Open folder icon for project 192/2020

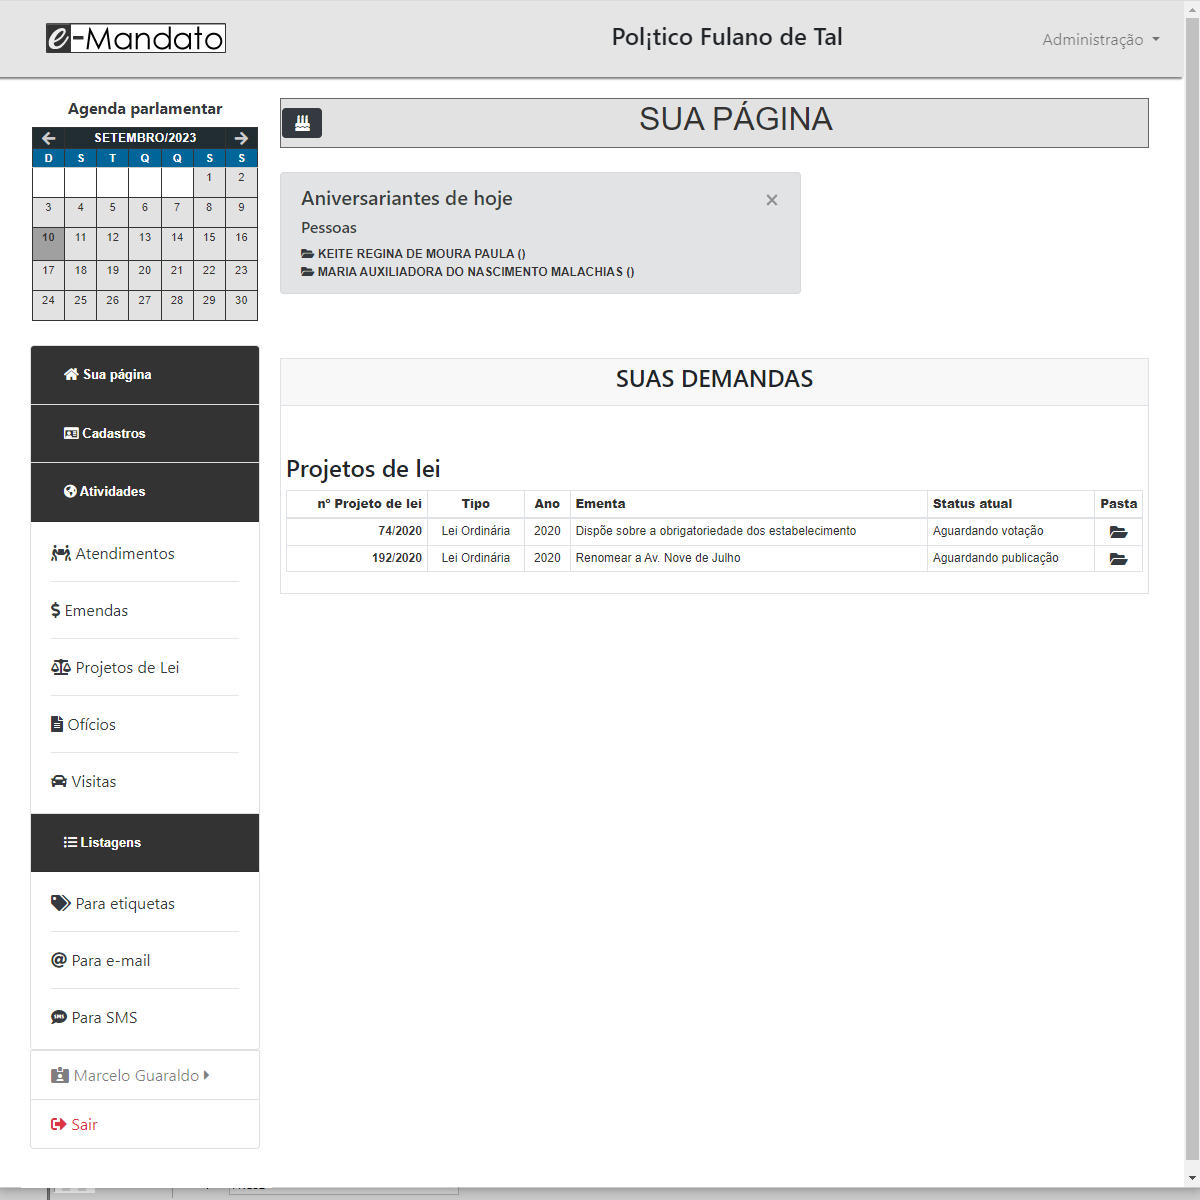click(1118, 559)
